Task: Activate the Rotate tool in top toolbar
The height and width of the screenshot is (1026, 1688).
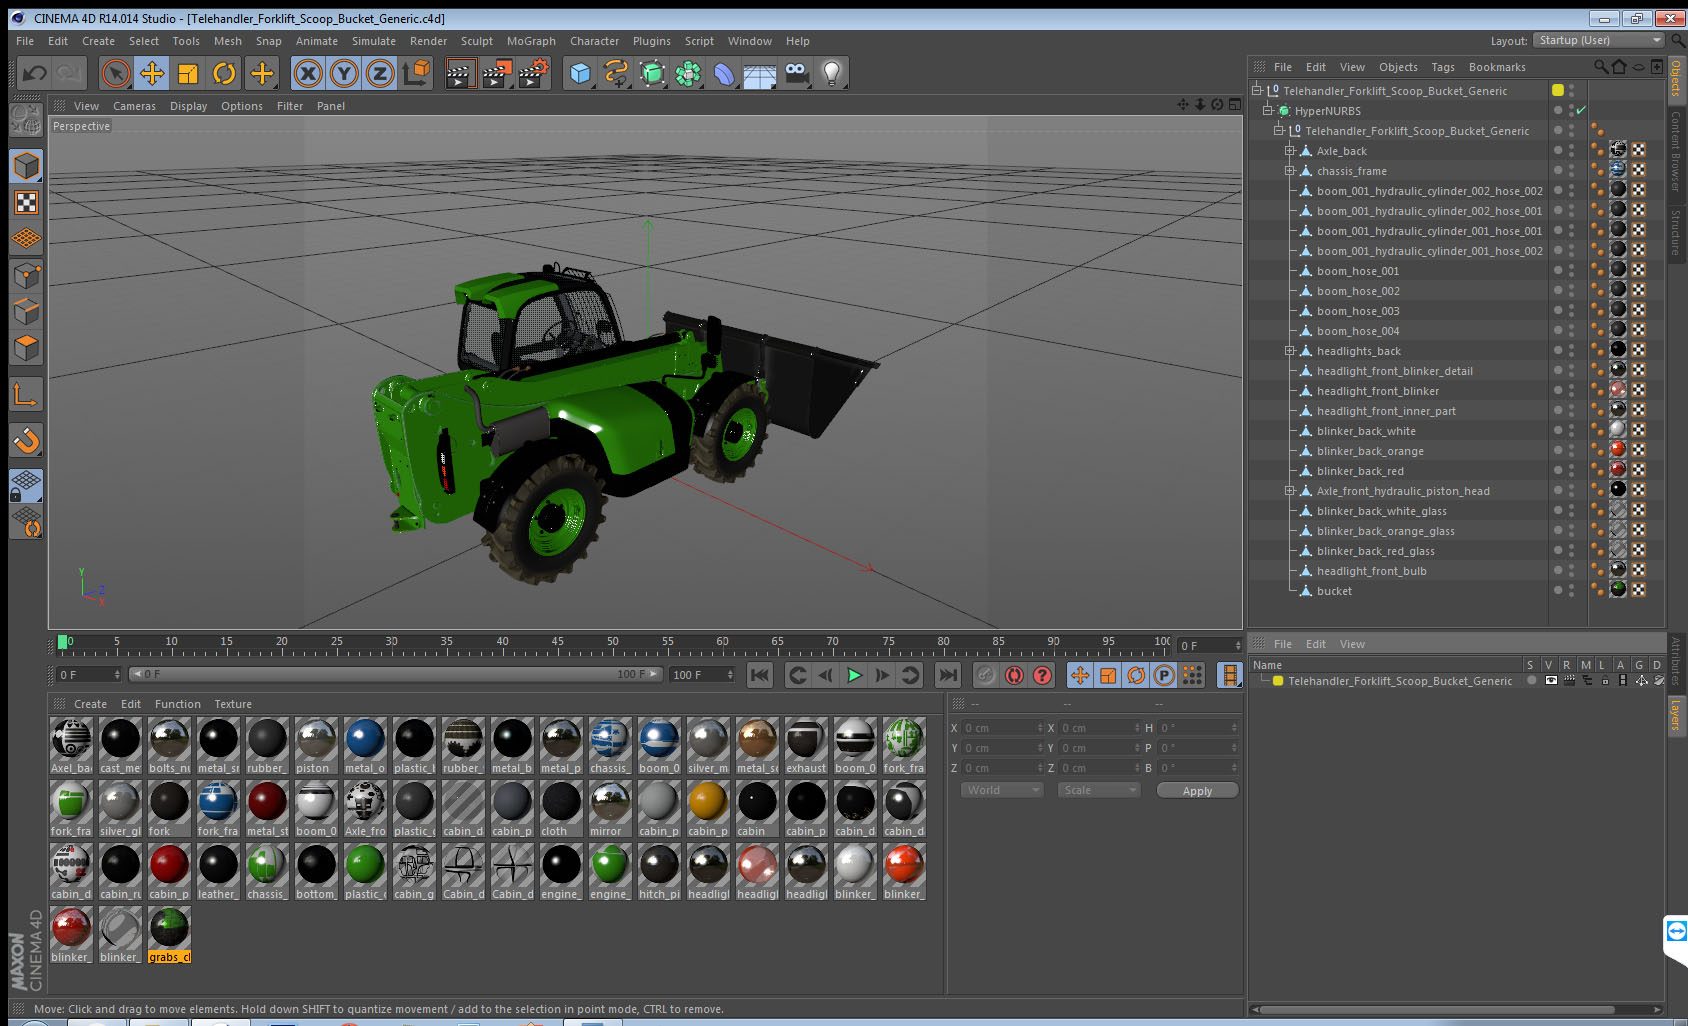Action: [225, 73]
